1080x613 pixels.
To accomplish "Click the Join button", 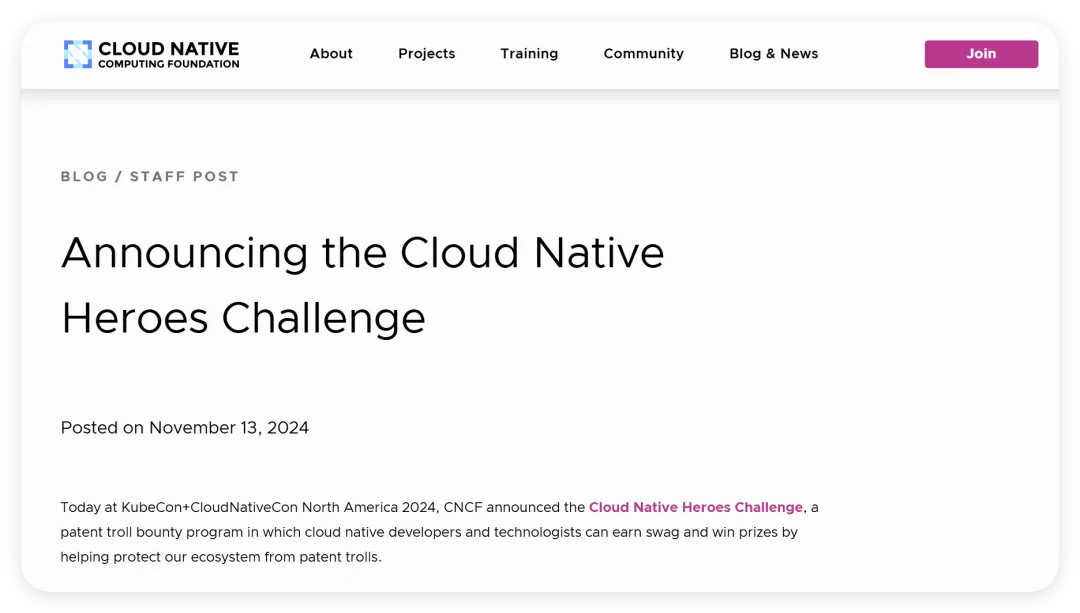I will coord(981,54).
